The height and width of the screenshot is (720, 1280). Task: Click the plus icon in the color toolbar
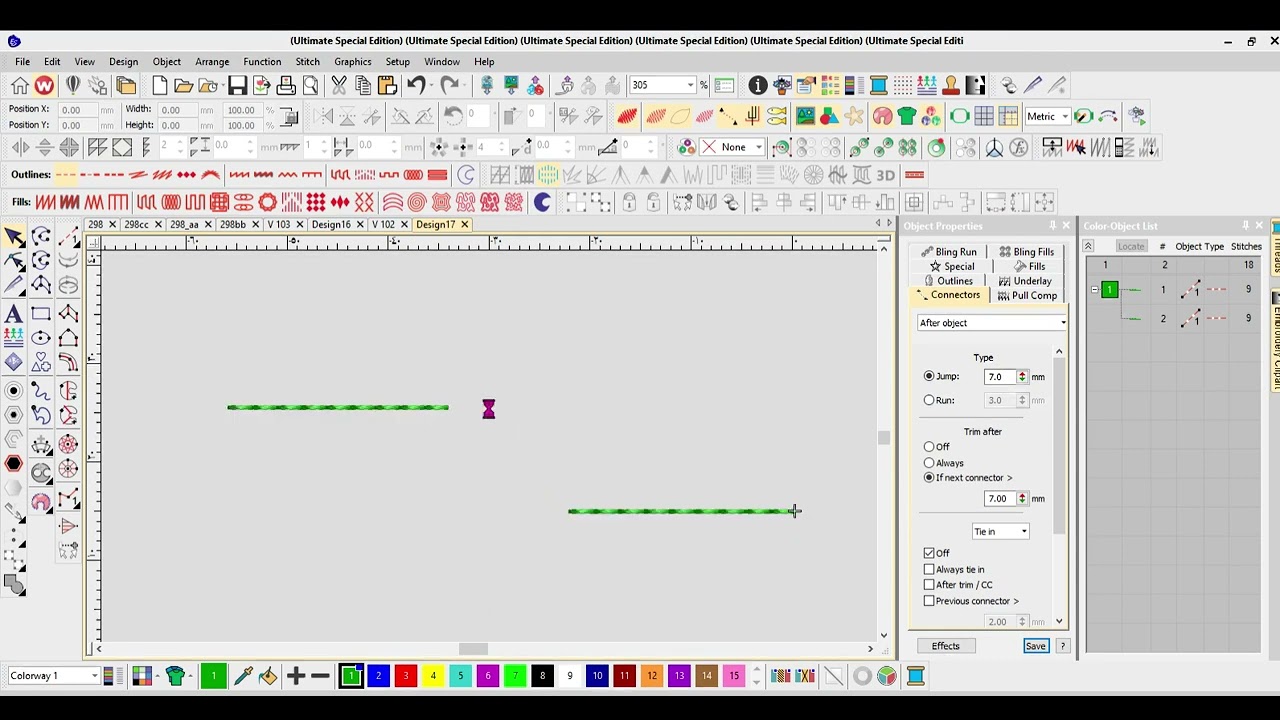pyautogui.click(x=296, y=677)
